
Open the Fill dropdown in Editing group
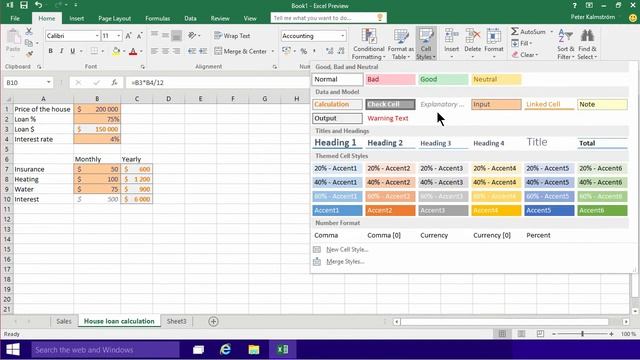point(522,43)
